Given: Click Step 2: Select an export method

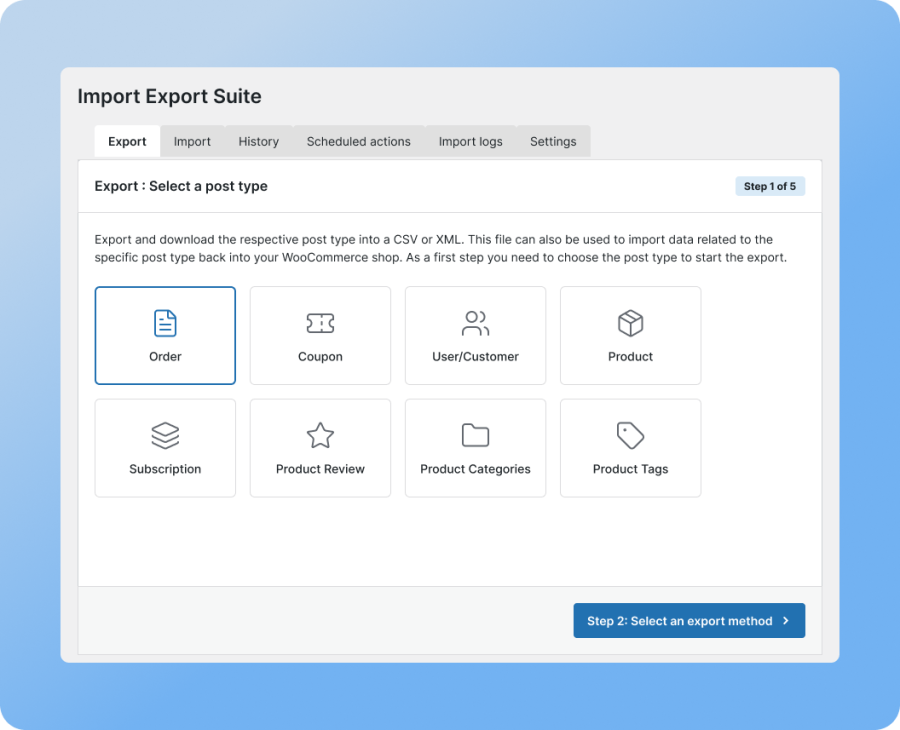Looking at the screenshot, I should point(689,620).
